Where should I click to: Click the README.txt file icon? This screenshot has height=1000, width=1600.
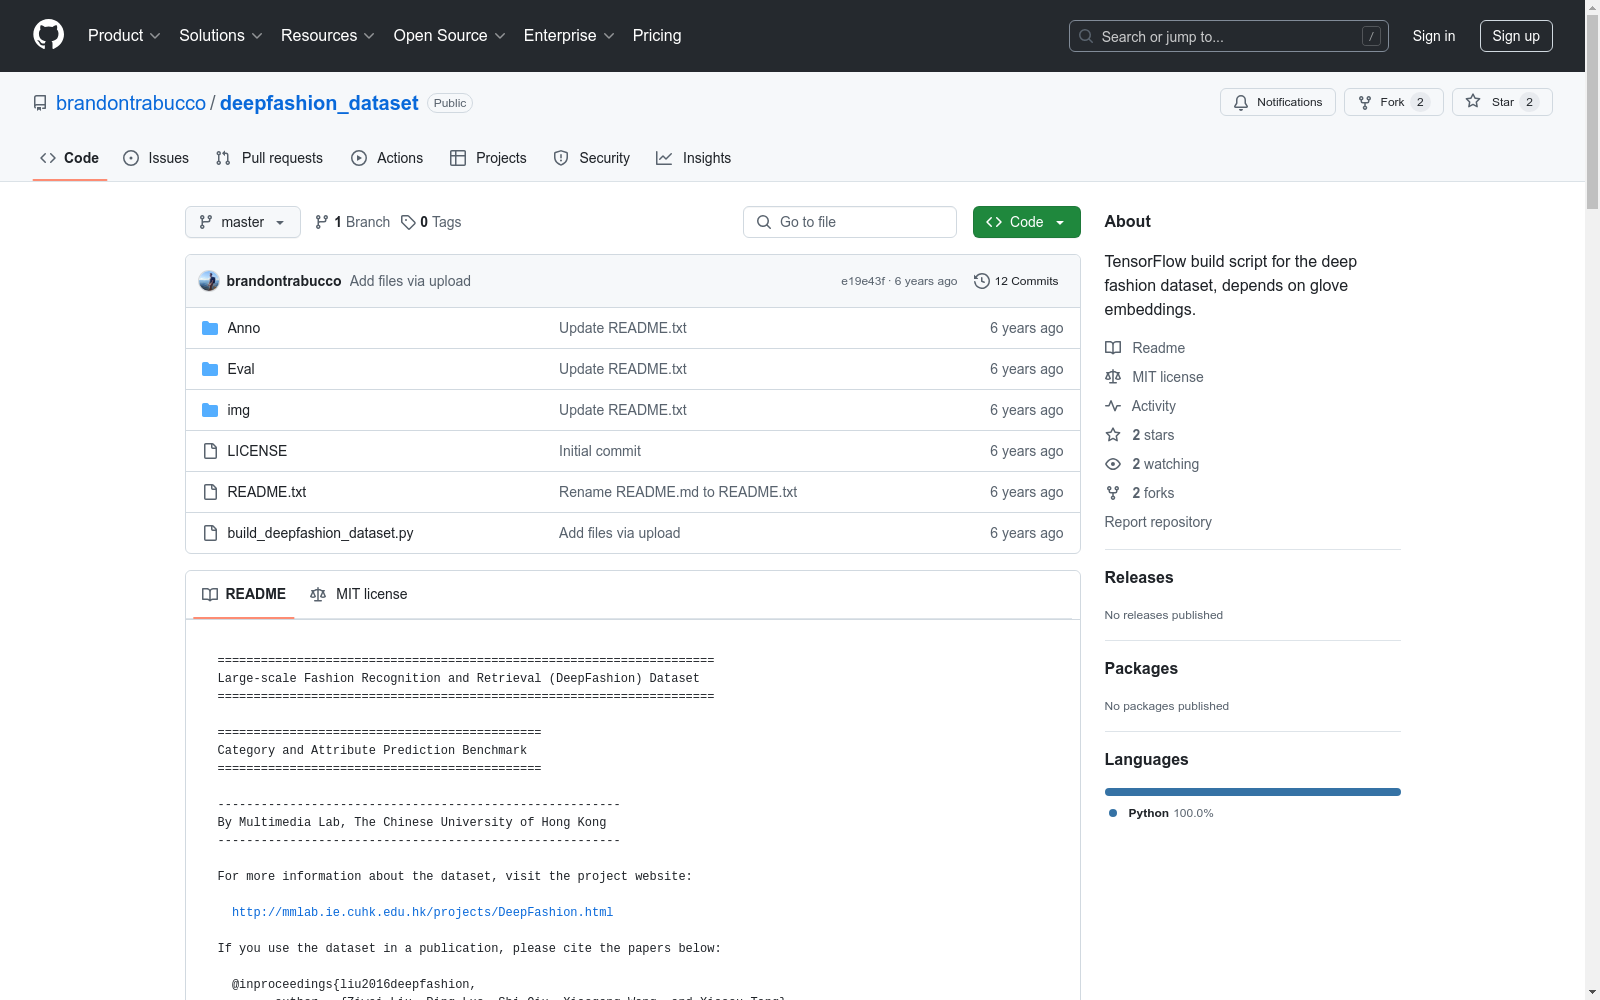210,492
